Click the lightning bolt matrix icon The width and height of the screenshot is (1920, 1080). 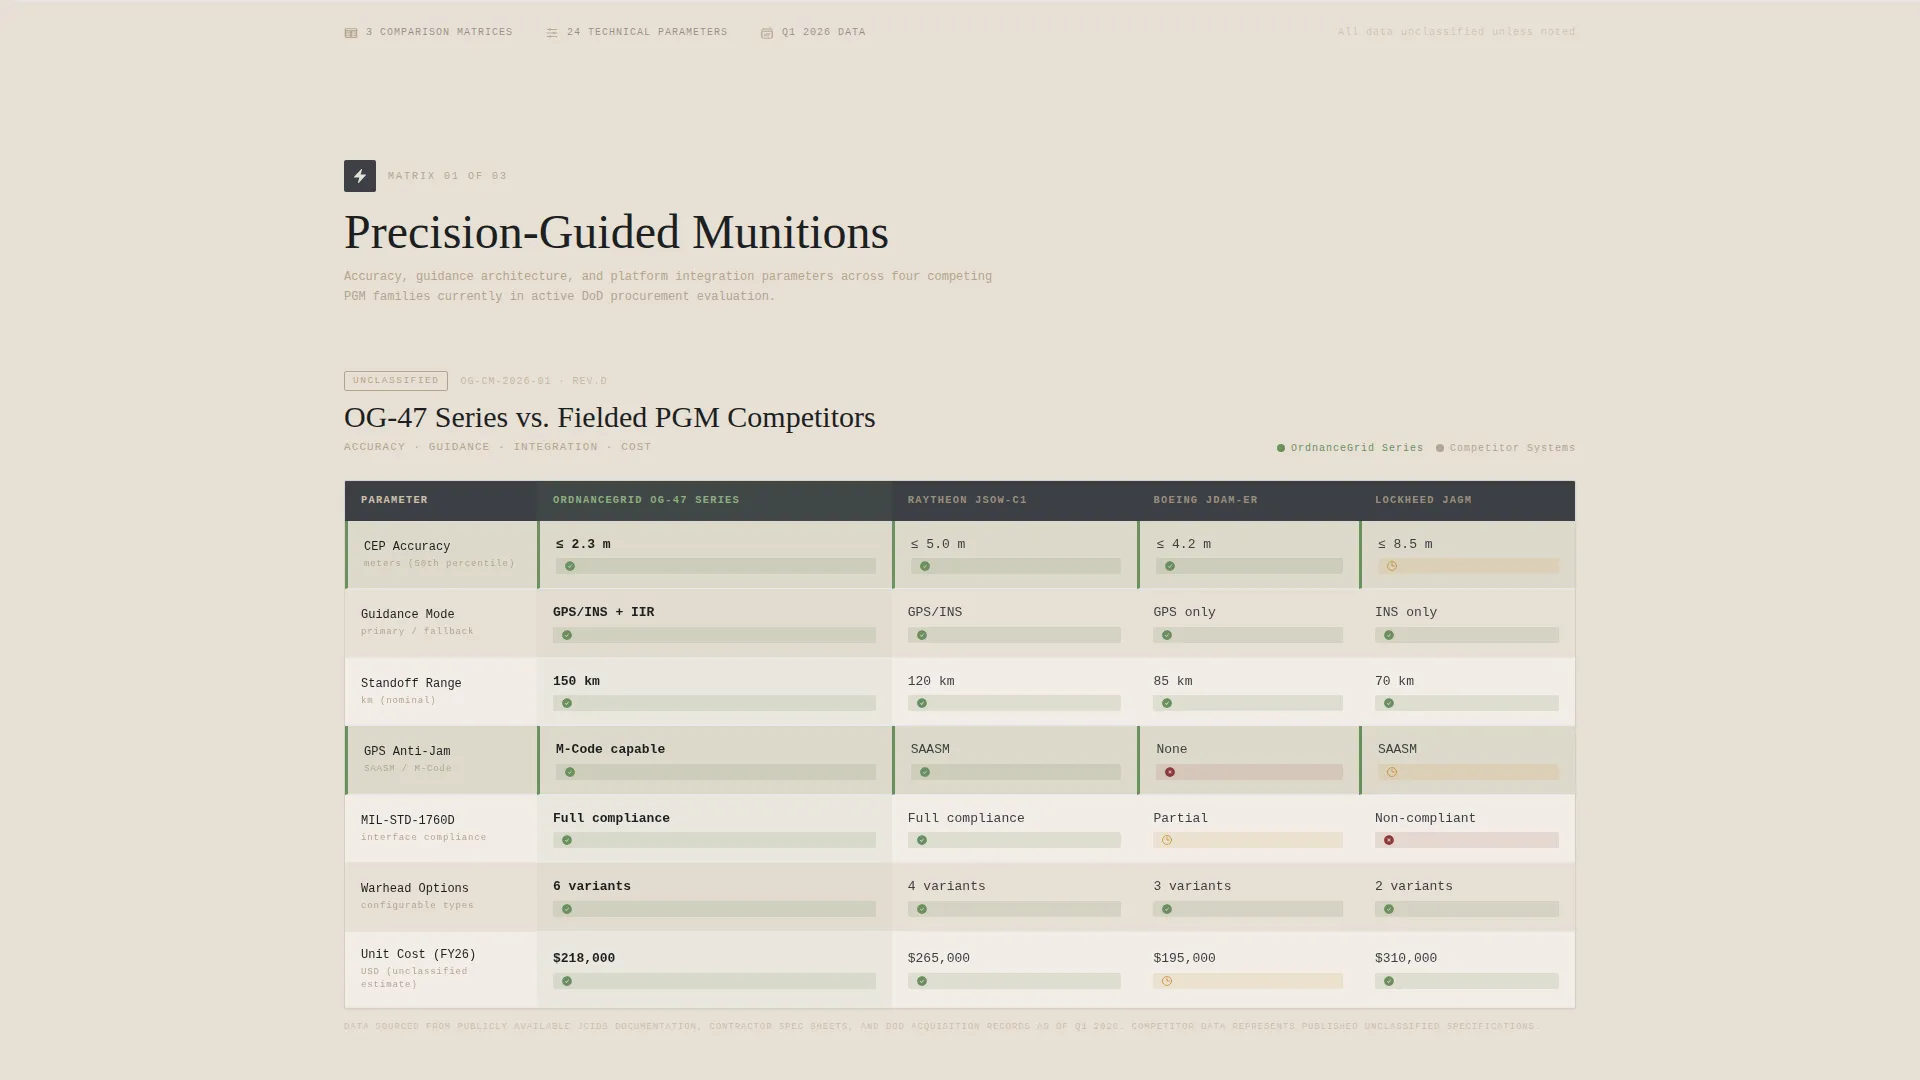[x=360, y=176]
